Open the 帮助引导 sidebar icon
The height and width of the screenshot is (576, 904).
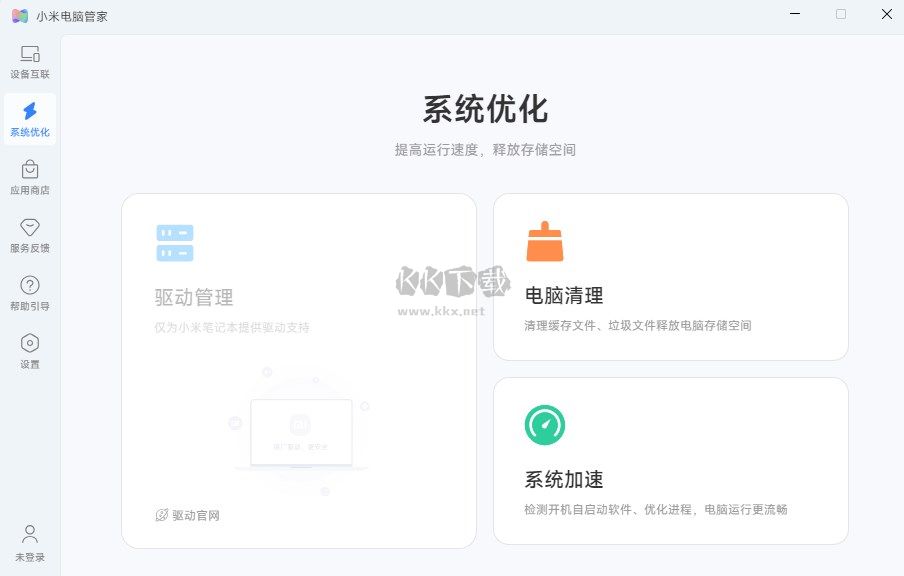[29, 287]
